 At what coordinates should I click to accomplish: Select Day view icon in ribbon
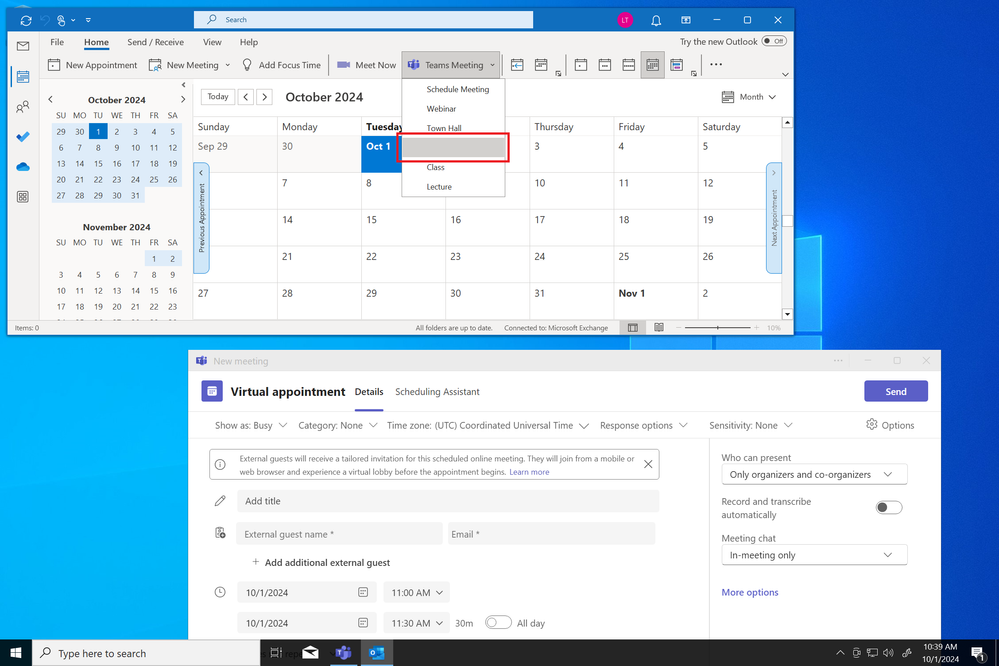(x=580, y=65)
